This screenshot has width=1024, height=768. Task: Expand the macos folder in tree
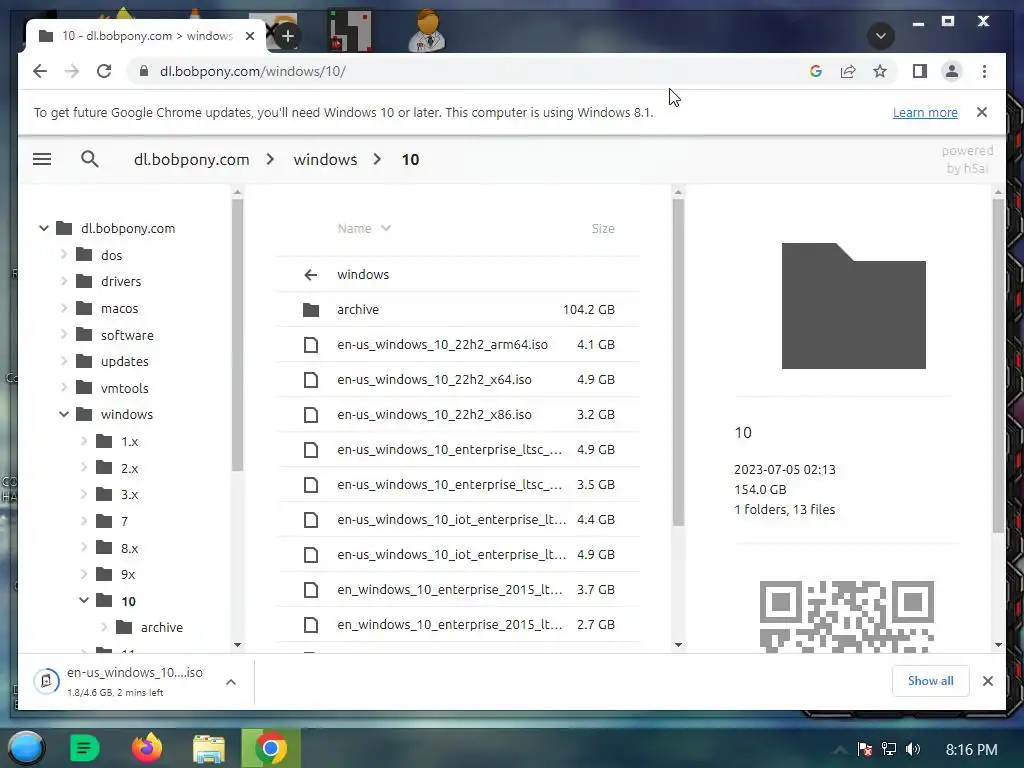[64, 308]
